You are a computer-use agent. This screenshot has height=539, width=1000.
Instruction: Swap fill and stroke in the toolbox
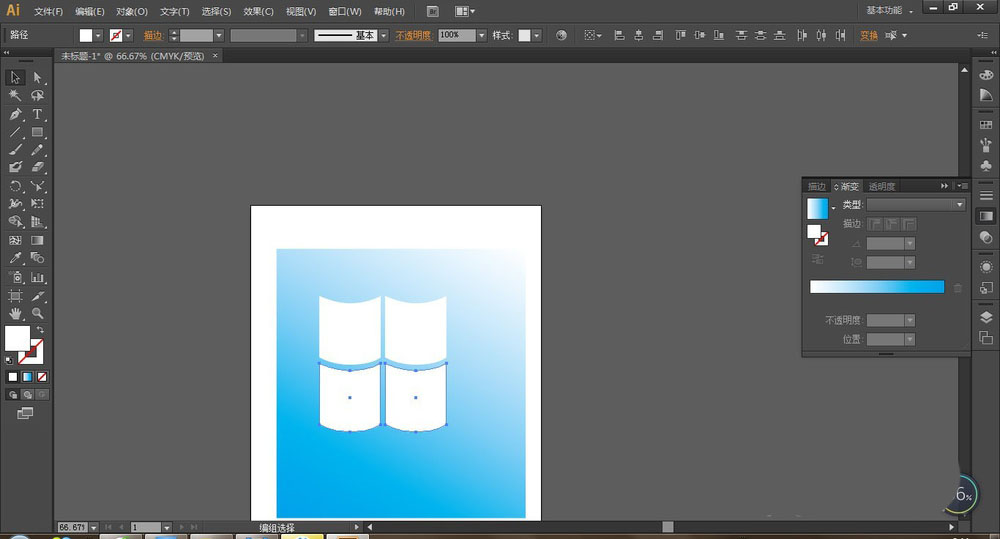pyautogui.click(x=40, y=330)
